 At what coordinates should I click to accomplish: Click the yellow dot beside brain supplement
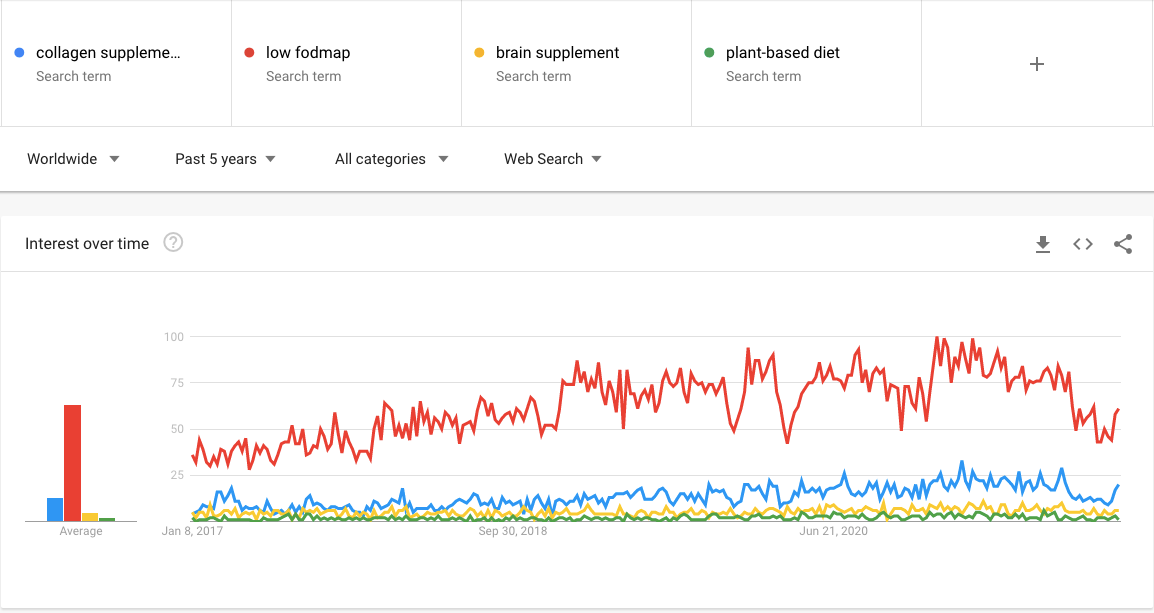(x=480, y=53)
